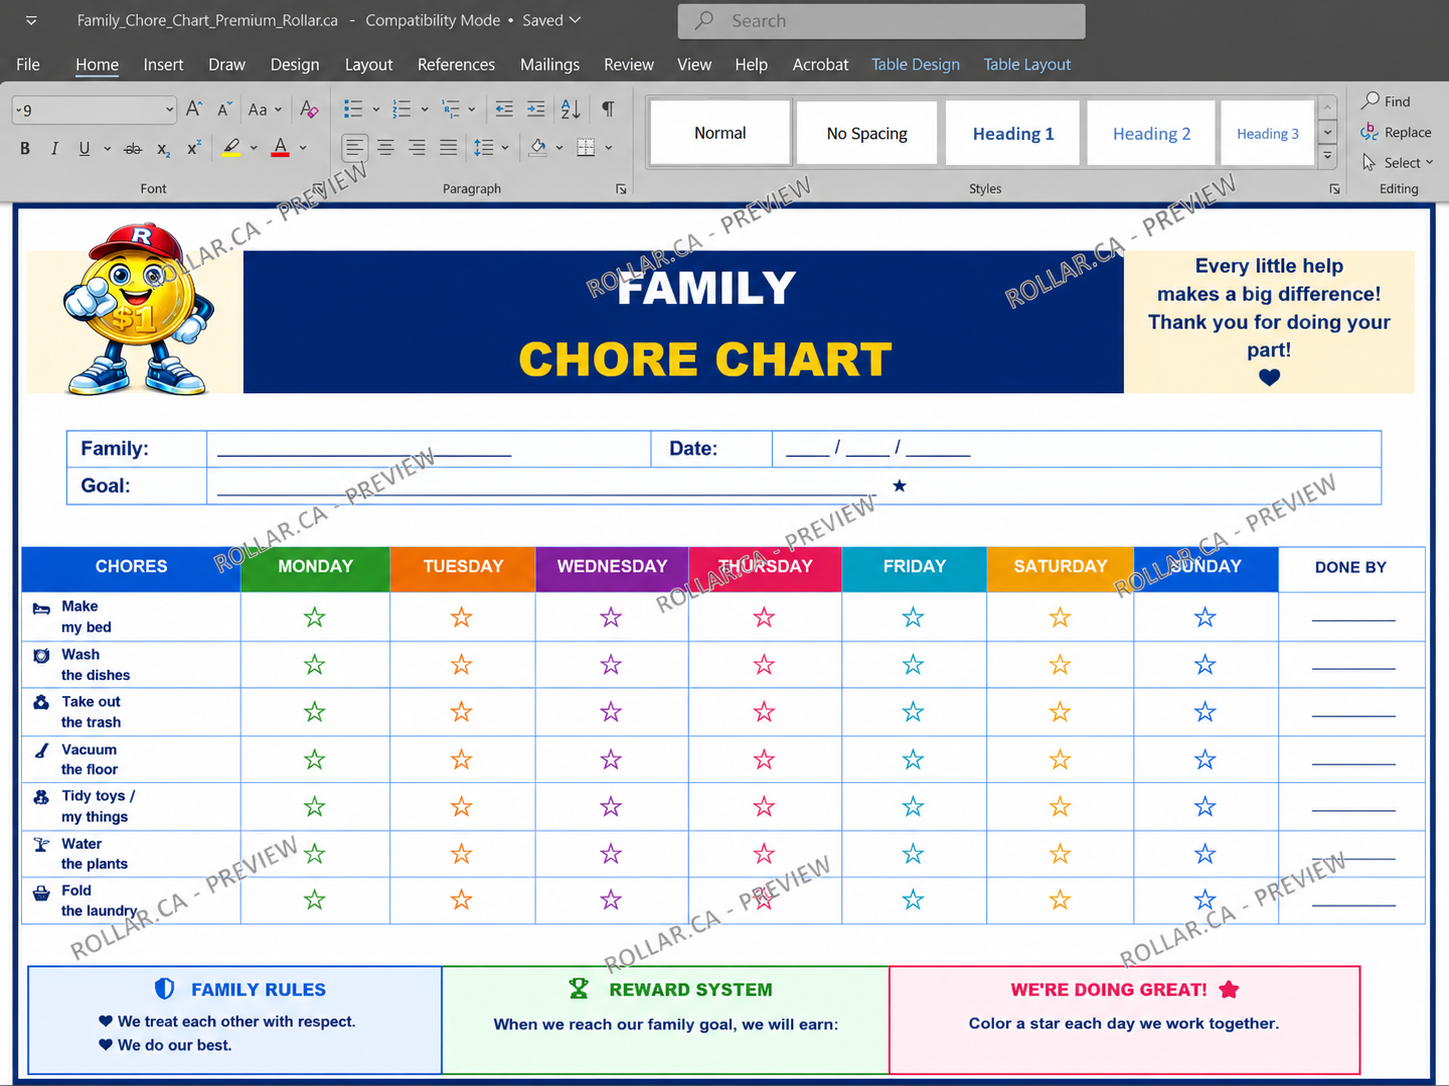Toggle Strikethrough formatting
This screenshot has height=1086, width=1449.
tap(132, 148)
